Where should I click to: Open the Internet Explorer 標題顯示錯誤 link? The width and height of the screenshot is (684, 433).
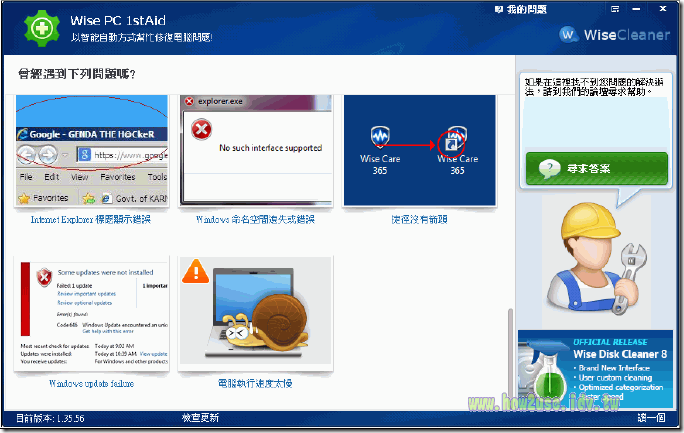coord(92,219)
